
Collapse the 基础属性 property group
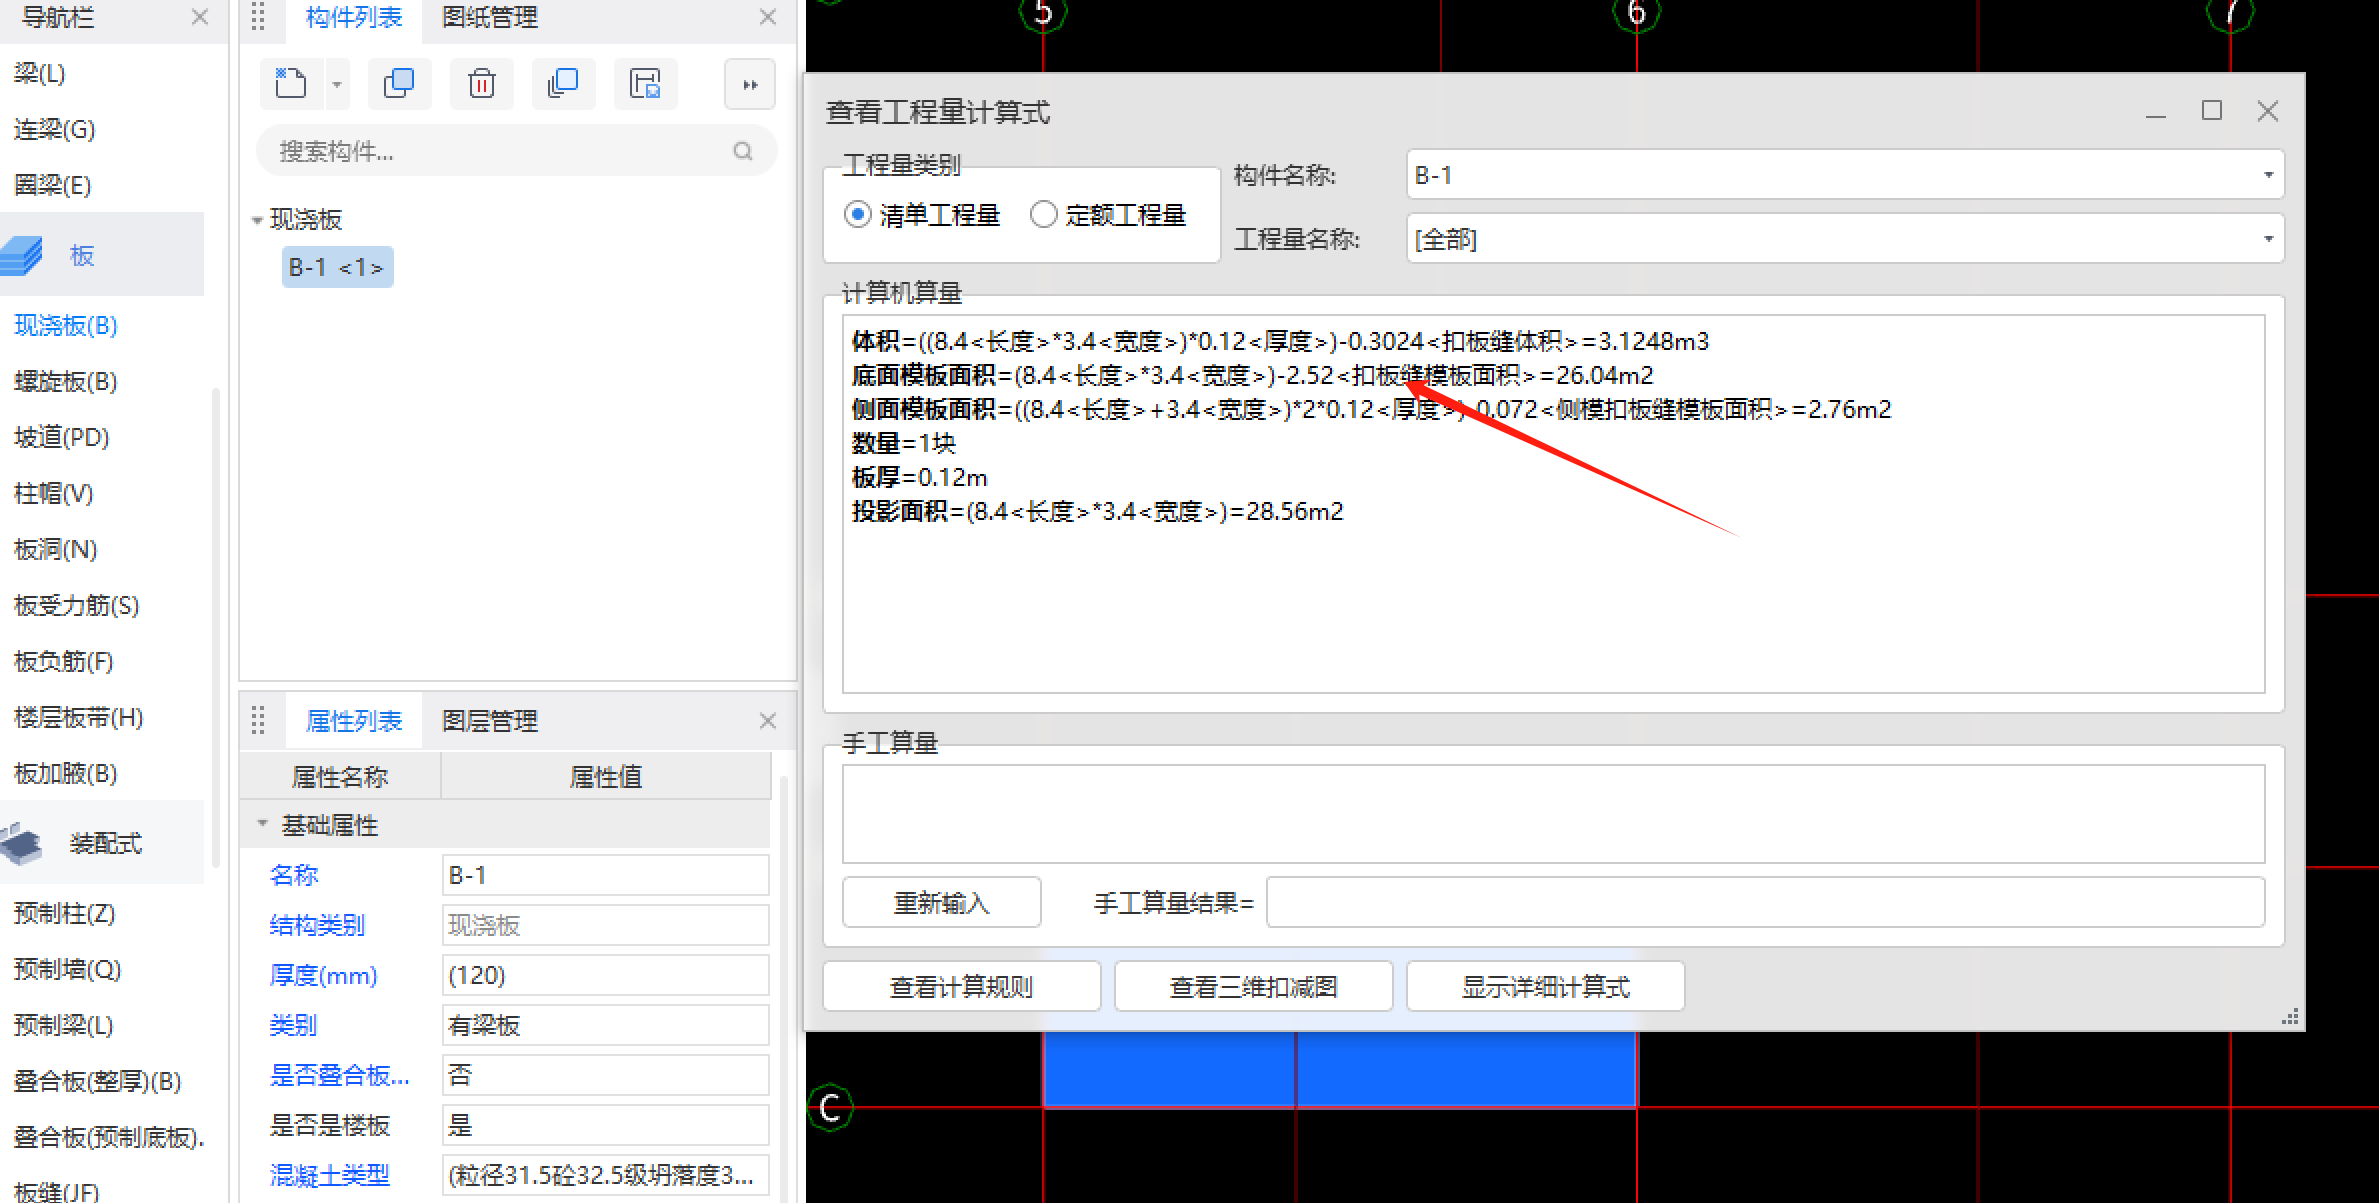pyautogui.click(x=262, y=824)
